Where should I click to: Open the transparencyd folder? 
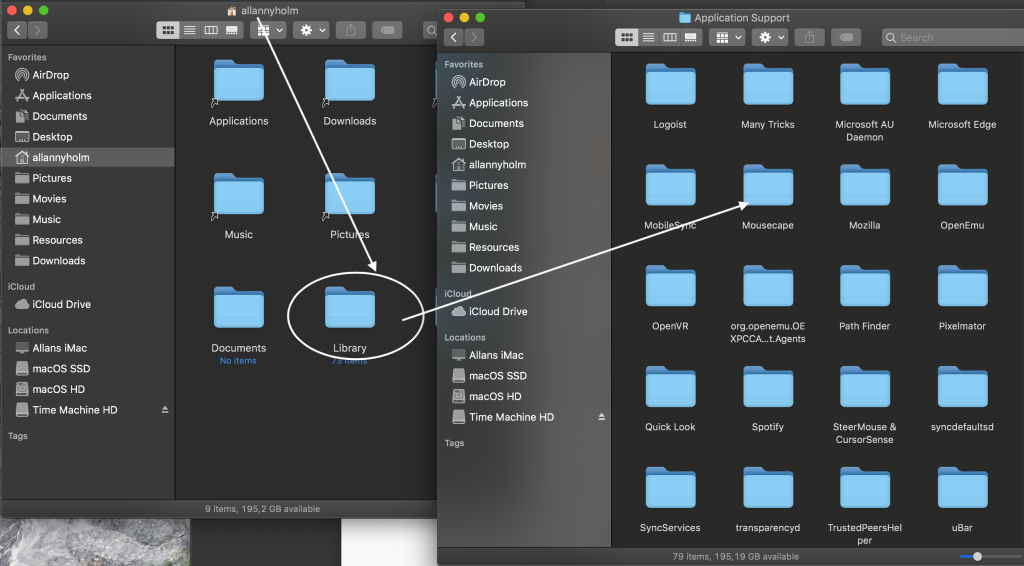[768, 488]
